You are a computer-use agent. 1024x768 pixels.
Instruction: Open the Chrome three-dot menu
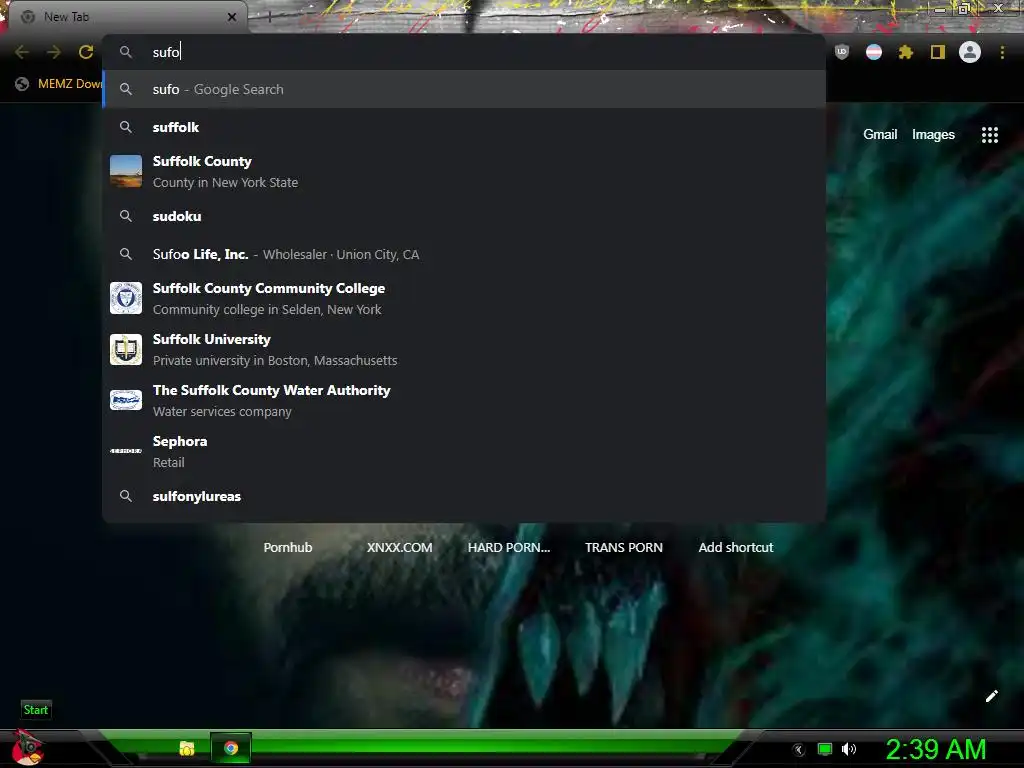coord(1002,52)
